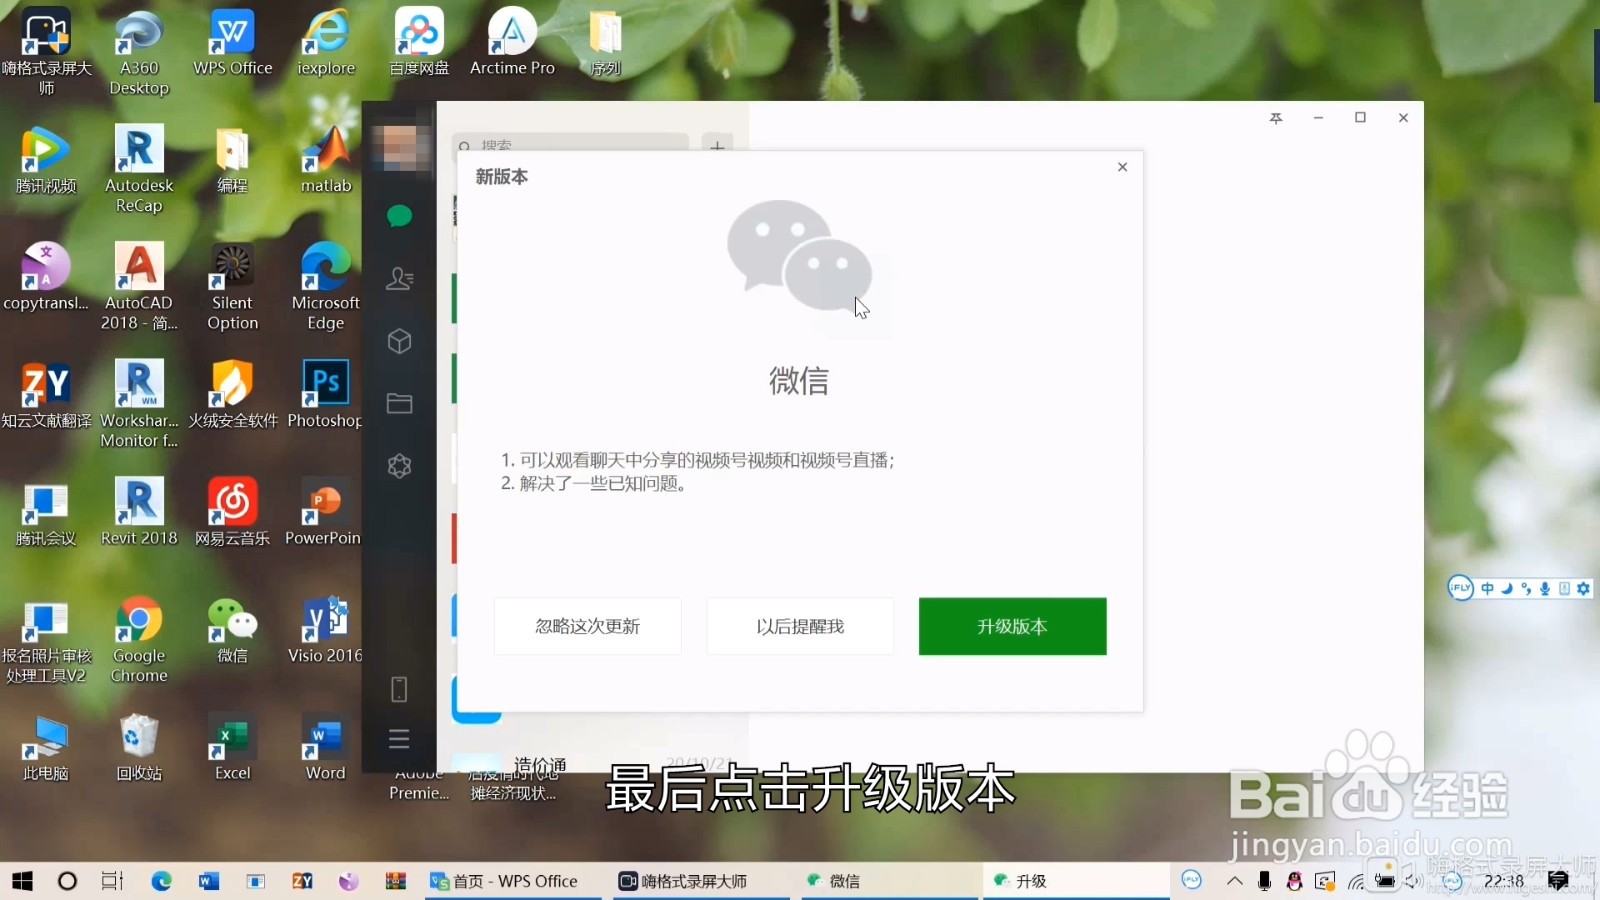Expand hidden system tray icons arrow
The image size is (1600, 900).
tap(1235, 881)
